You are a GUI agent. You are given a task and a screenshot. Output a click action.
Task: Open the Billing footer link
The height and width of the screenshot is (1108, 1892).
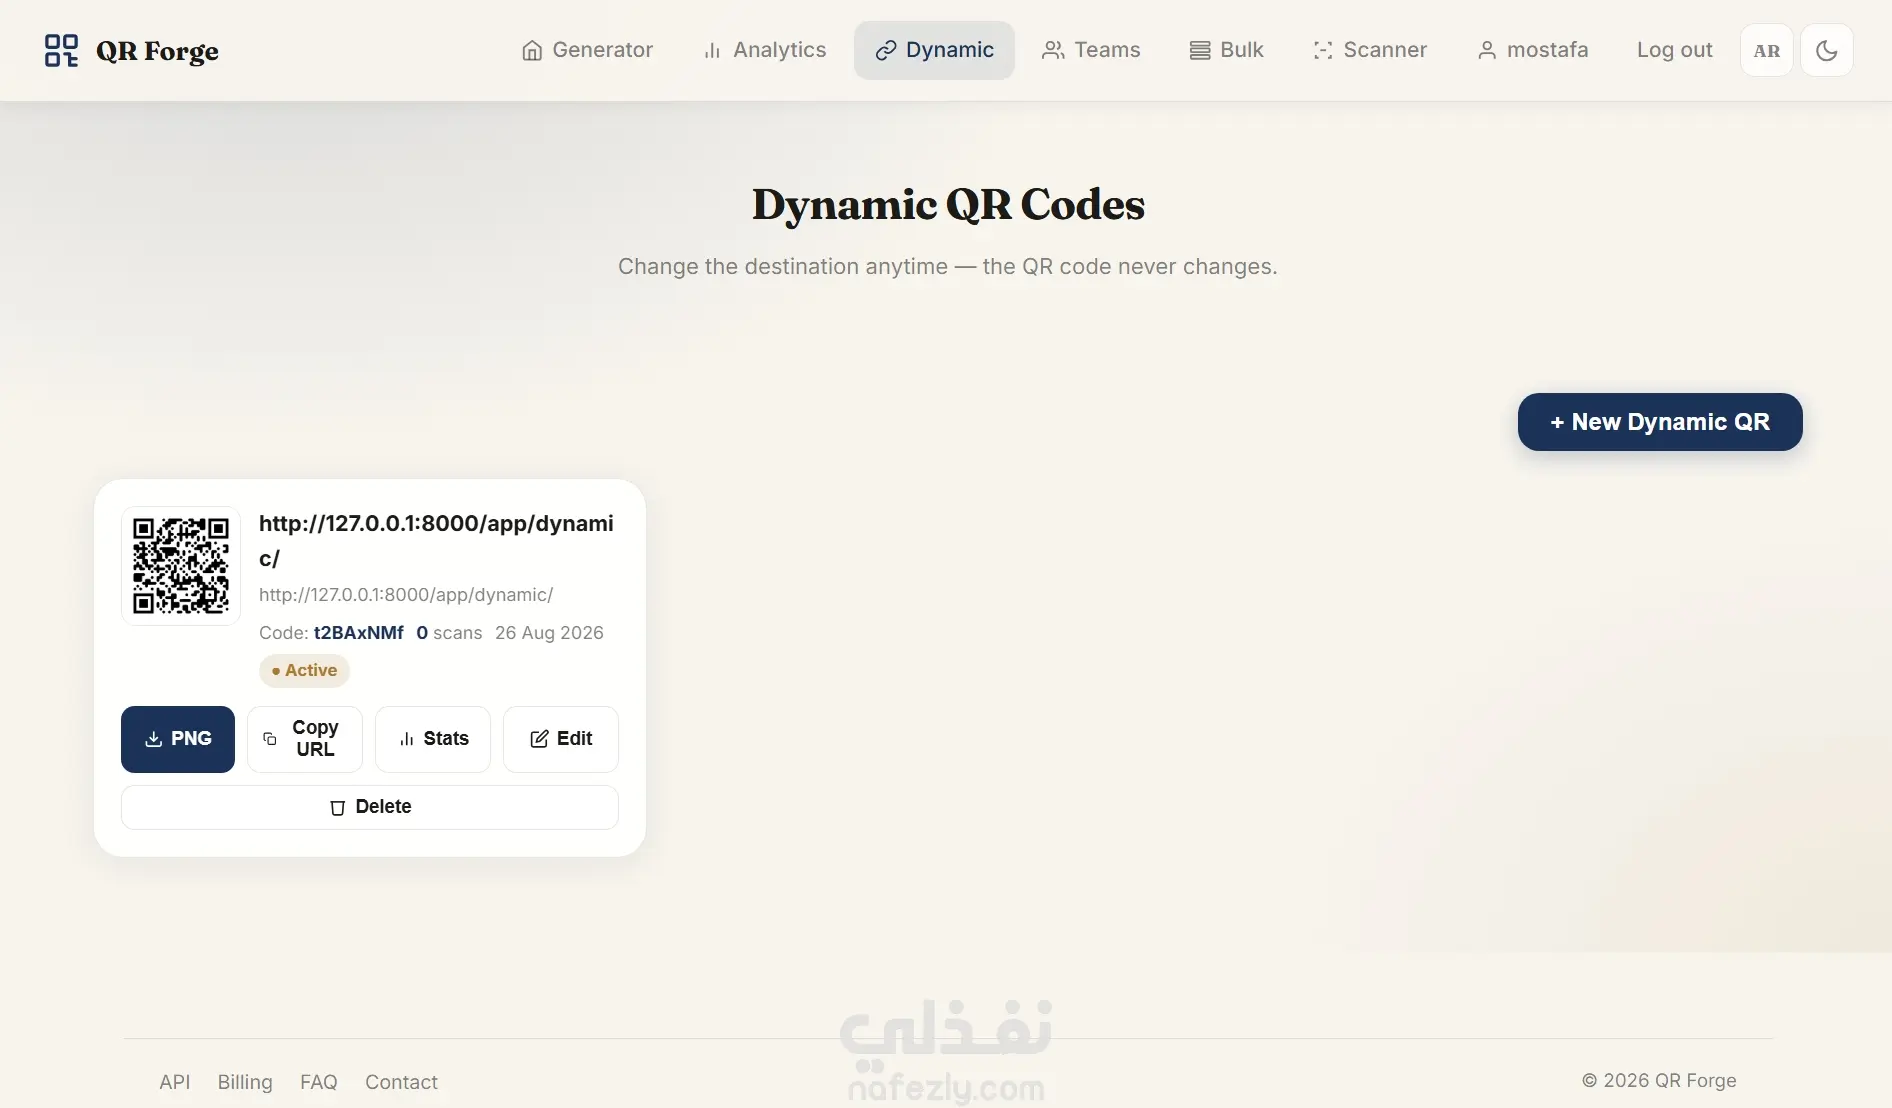coord(245,1082)
